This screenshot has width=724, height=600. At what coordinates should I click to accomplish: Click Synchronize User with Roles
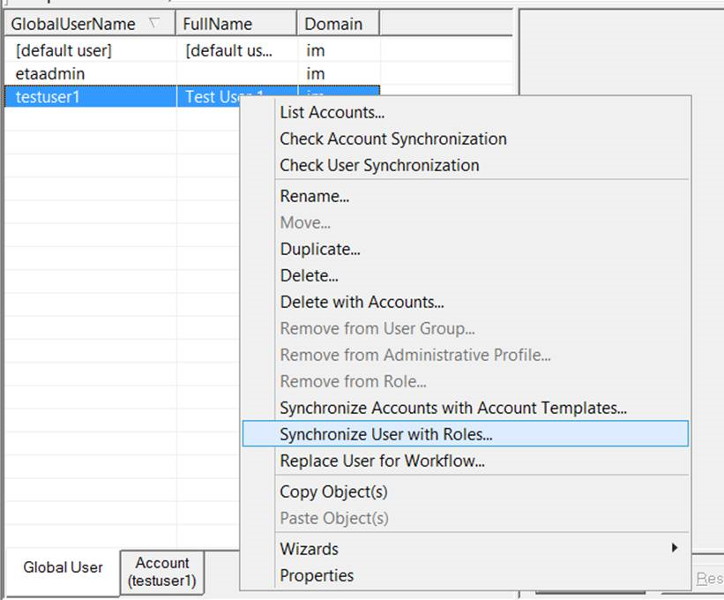[386, 434]
